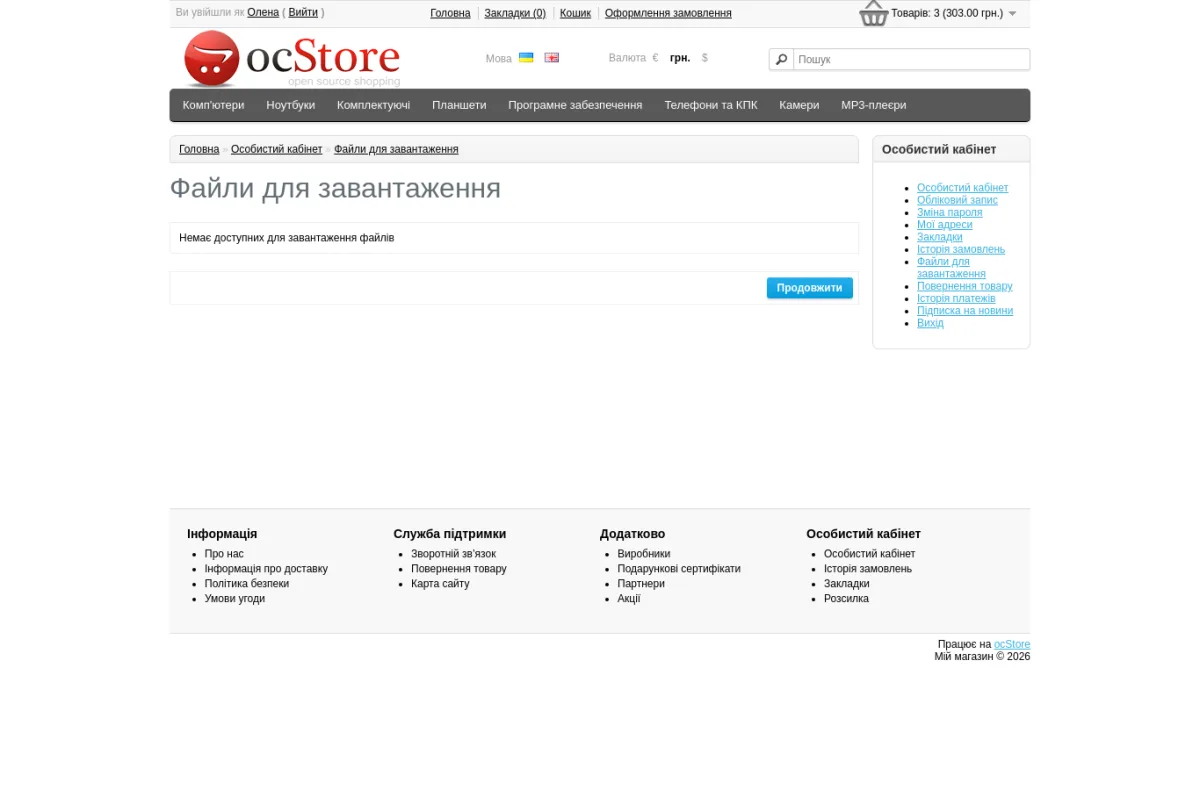This screenshot has height=790, width=1200.
Task: Click the blue Продовжити button
Action: (x=810, y=288)
